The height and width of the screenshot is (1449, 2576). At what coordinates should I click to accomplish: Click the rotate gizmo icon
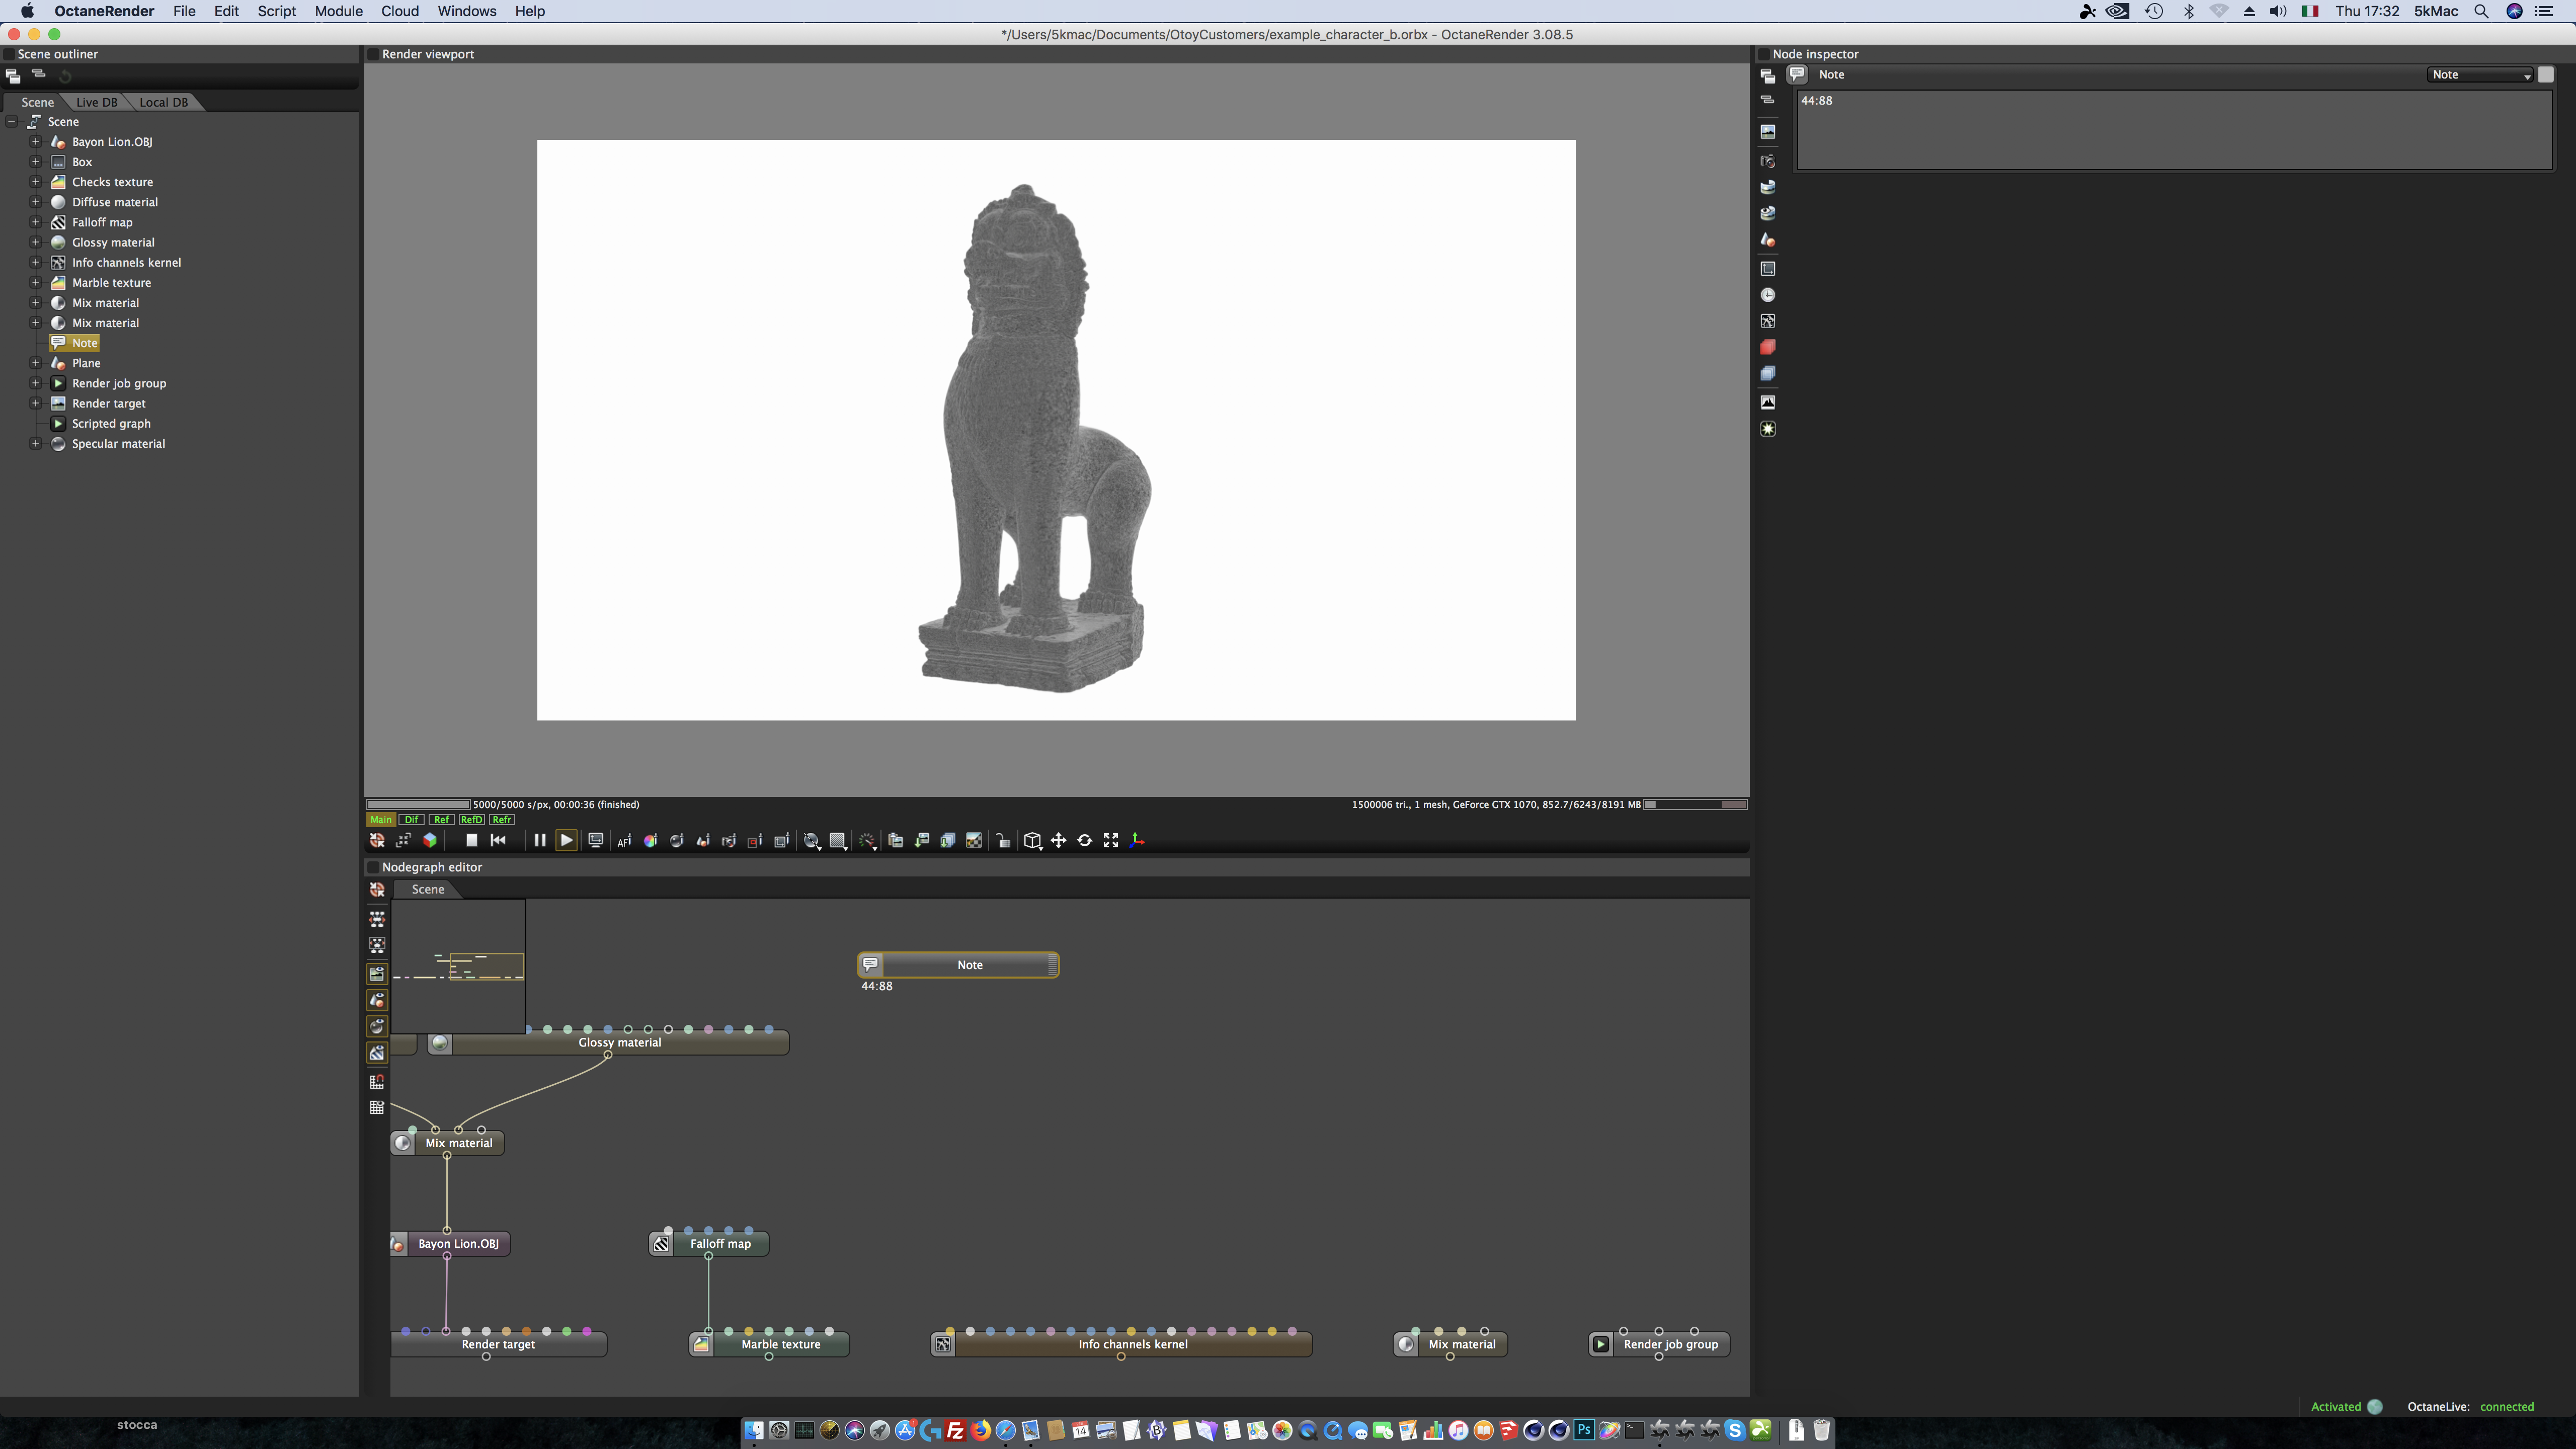click(1084, 840)
